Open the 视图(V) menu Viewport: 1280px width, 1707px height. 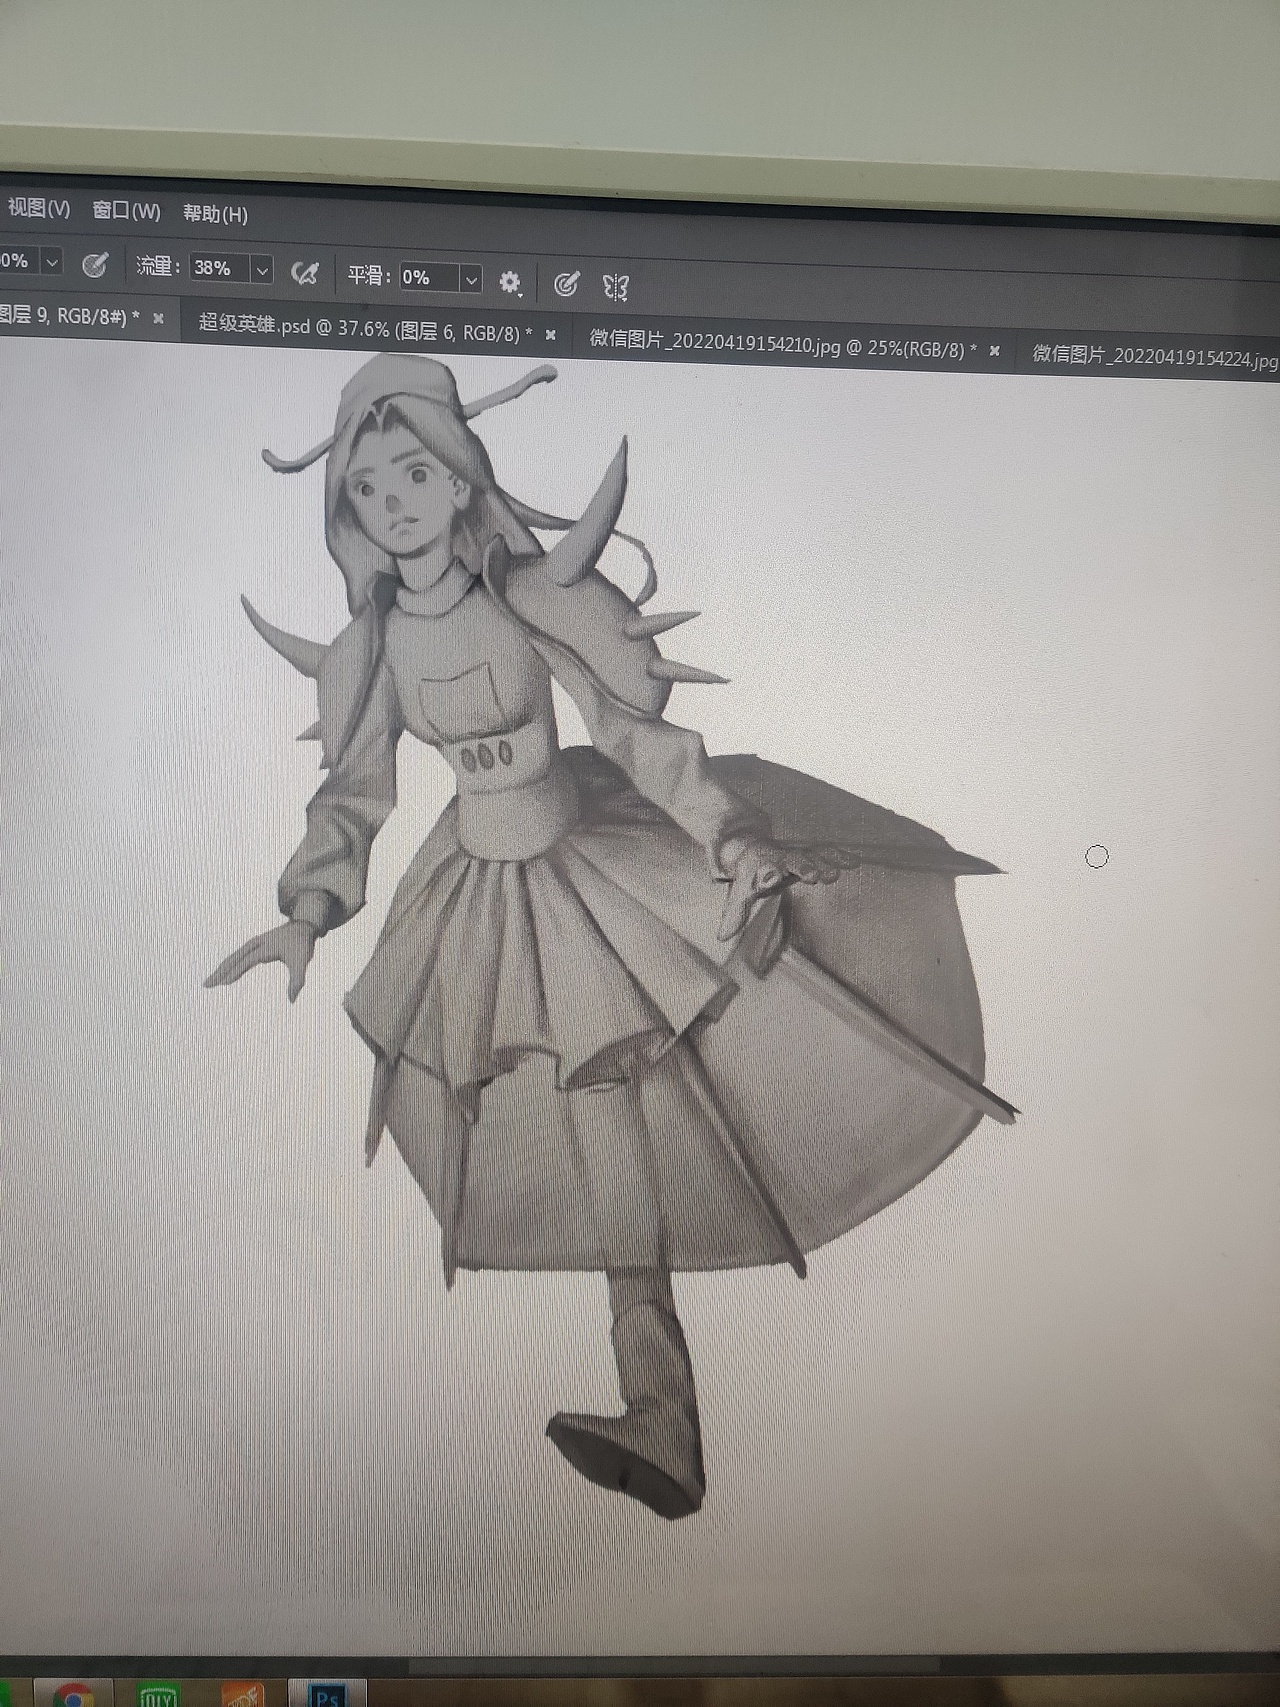pos(39,208)
